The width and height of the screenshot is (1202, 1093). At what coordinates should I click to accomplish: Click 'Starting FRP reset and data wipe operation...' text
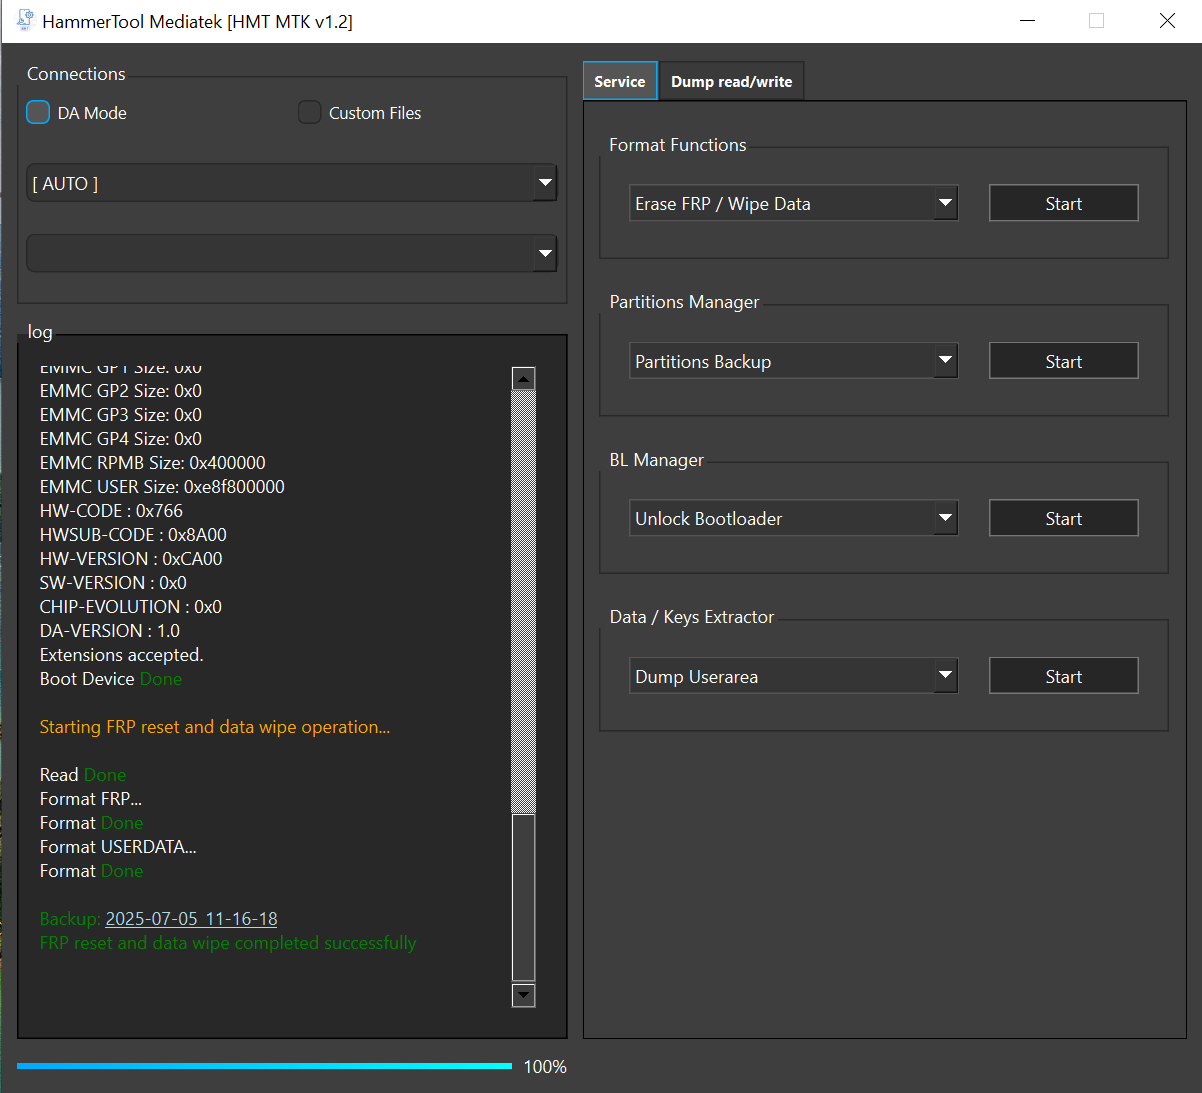[x=215, y=726]
